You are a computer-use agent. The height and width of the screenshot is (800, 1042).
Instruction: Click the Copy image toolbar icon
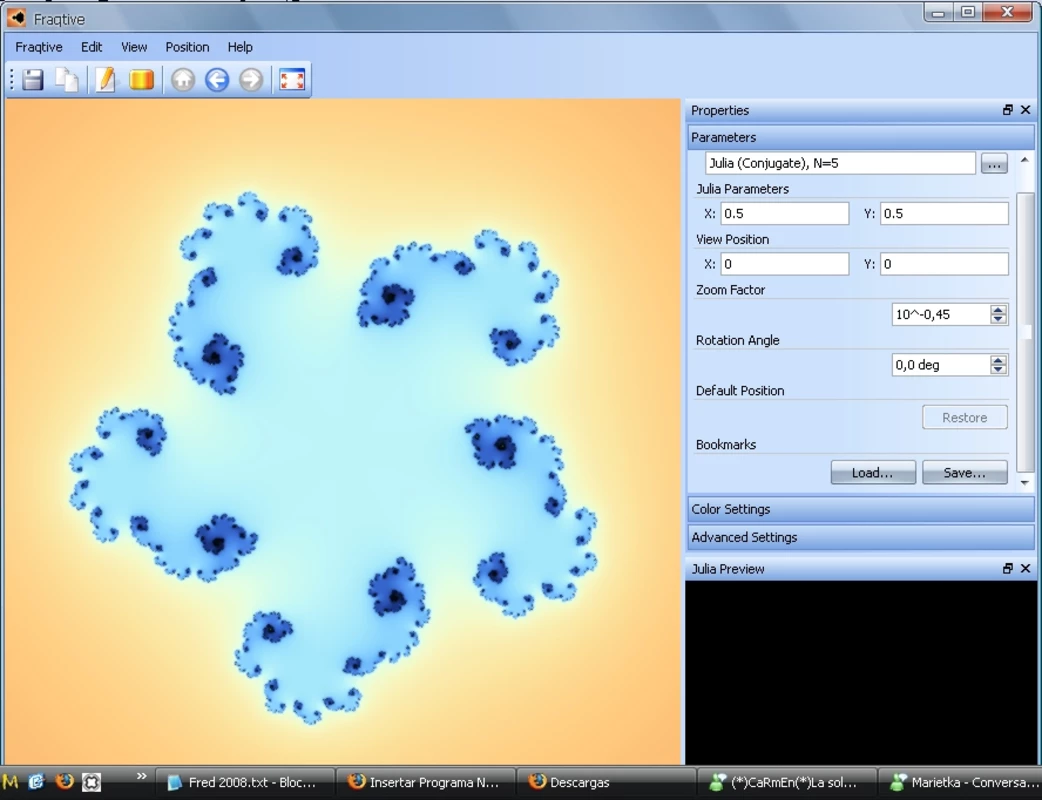click(67, 80)
